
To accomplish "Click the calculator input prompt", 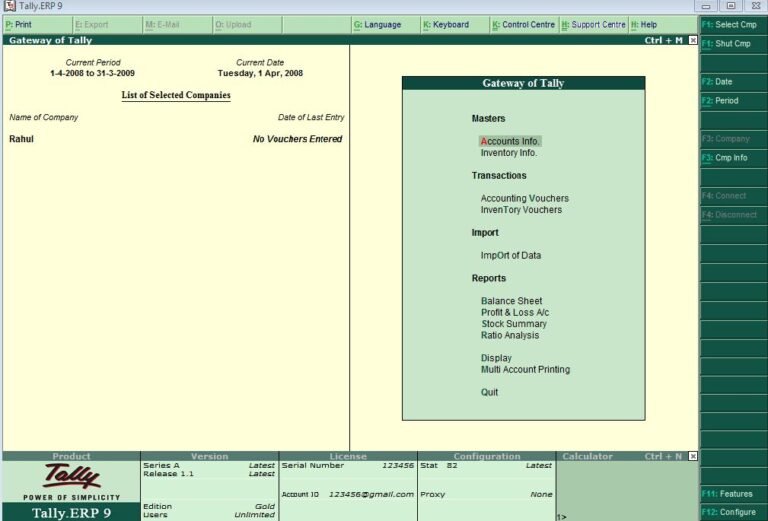I will click(x=561, y=517).
